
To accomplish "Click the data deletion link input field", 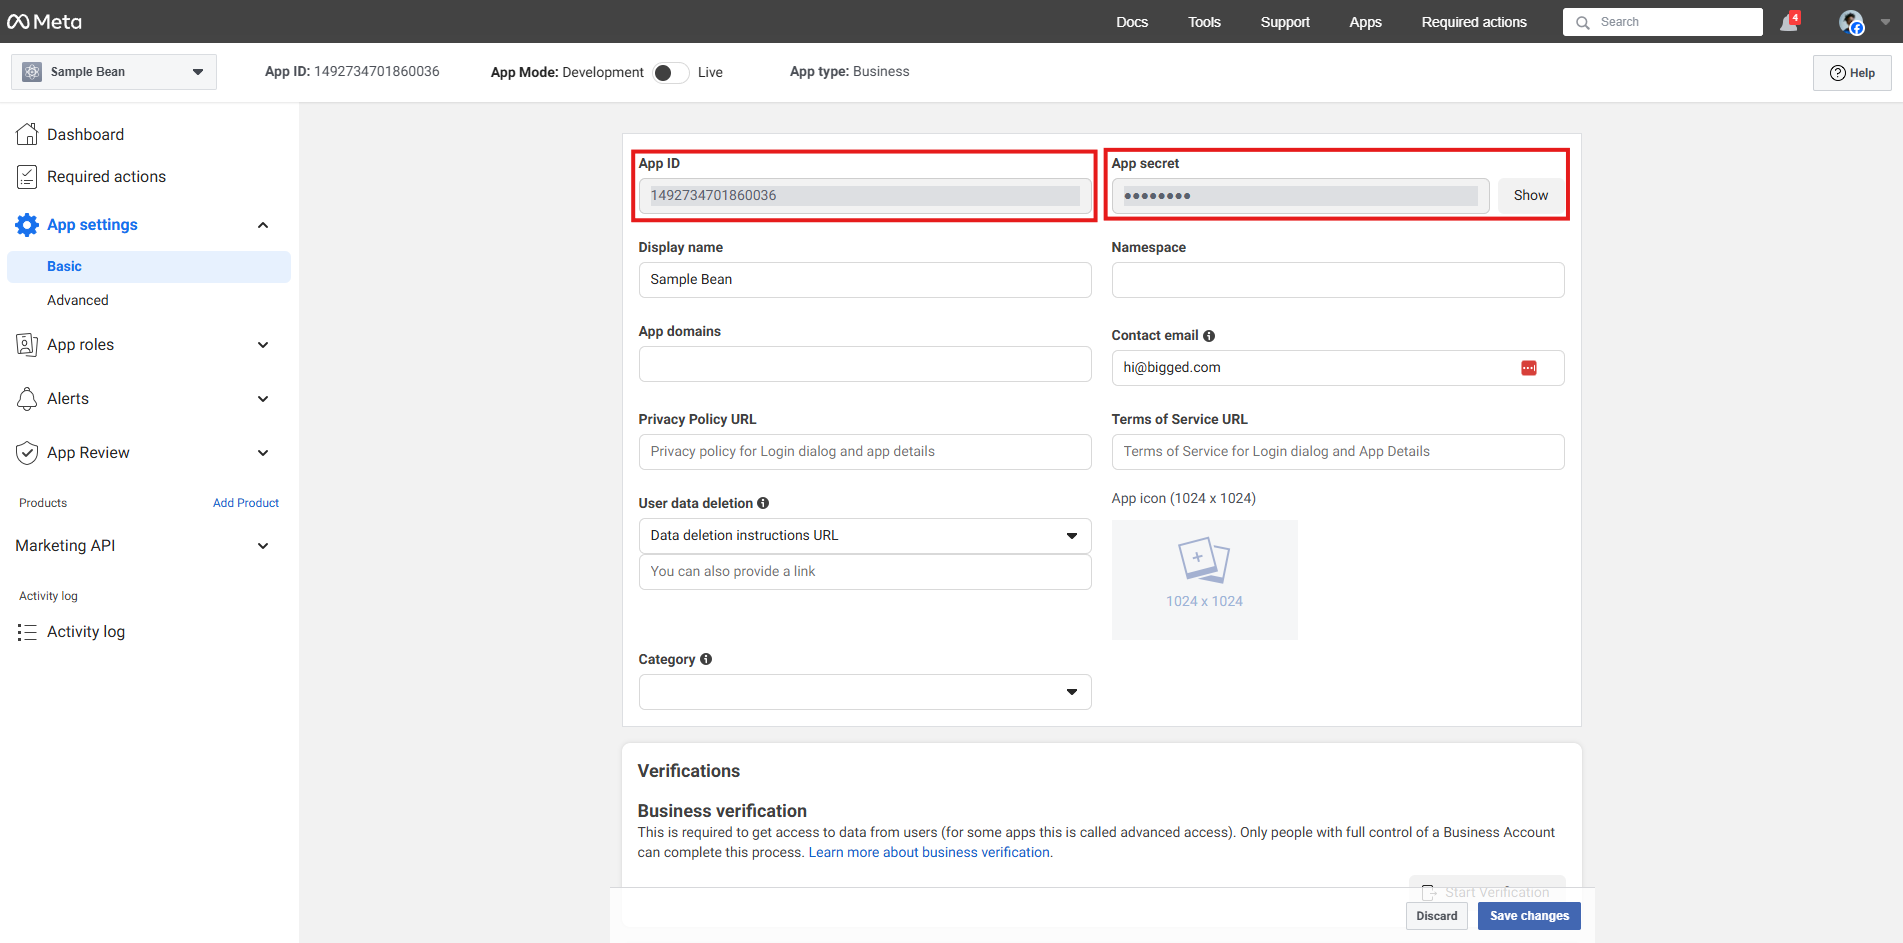I will [865, 572].
